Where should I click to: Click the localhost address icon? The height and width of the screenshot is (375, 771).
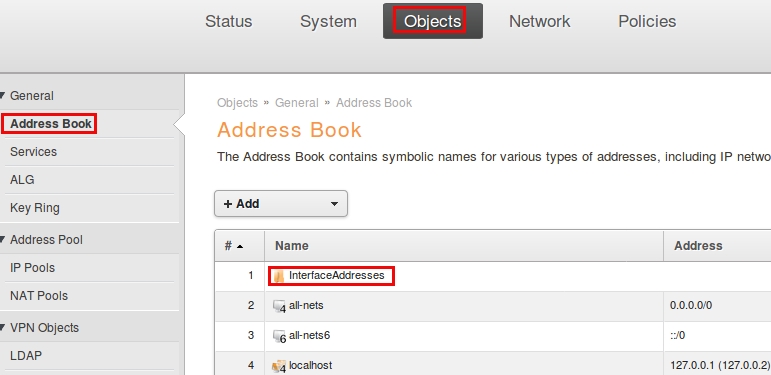[x=279, y=366]
